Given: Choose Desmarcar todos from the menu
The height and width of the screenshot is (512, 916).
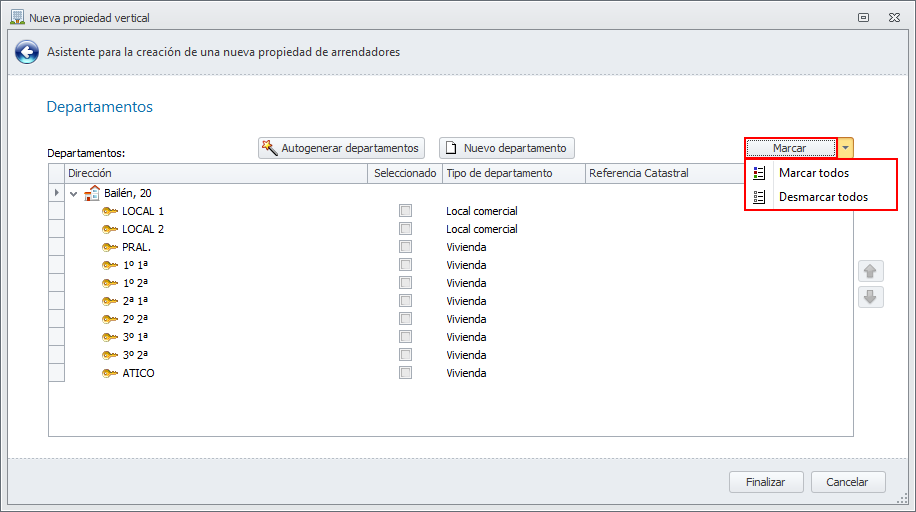Looking at the screenshot, I should tap(823, 197).
